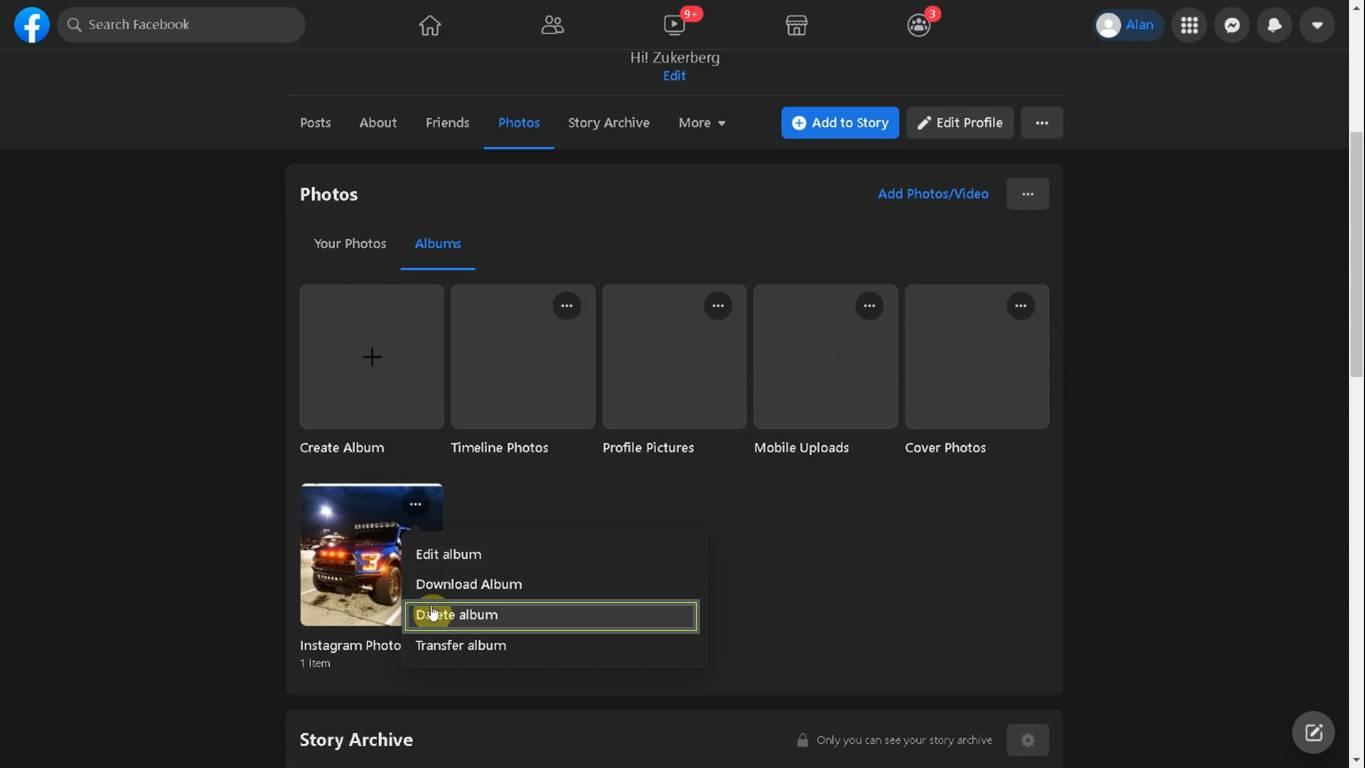Open the Messenger icon
Image resolution: width=1365 pixels, height=768 pixels.
(x=1232, y=25)
